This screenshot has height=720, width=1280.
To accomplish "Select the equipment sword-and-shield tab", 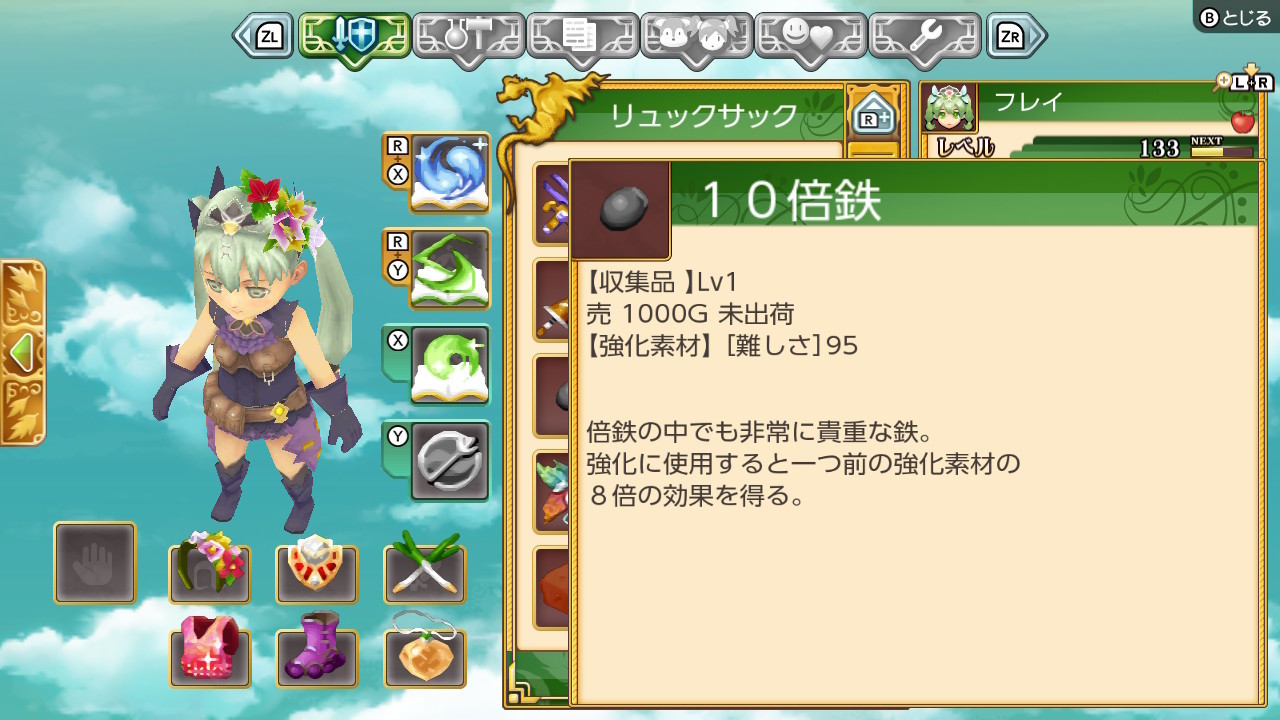I will [354, 38].
